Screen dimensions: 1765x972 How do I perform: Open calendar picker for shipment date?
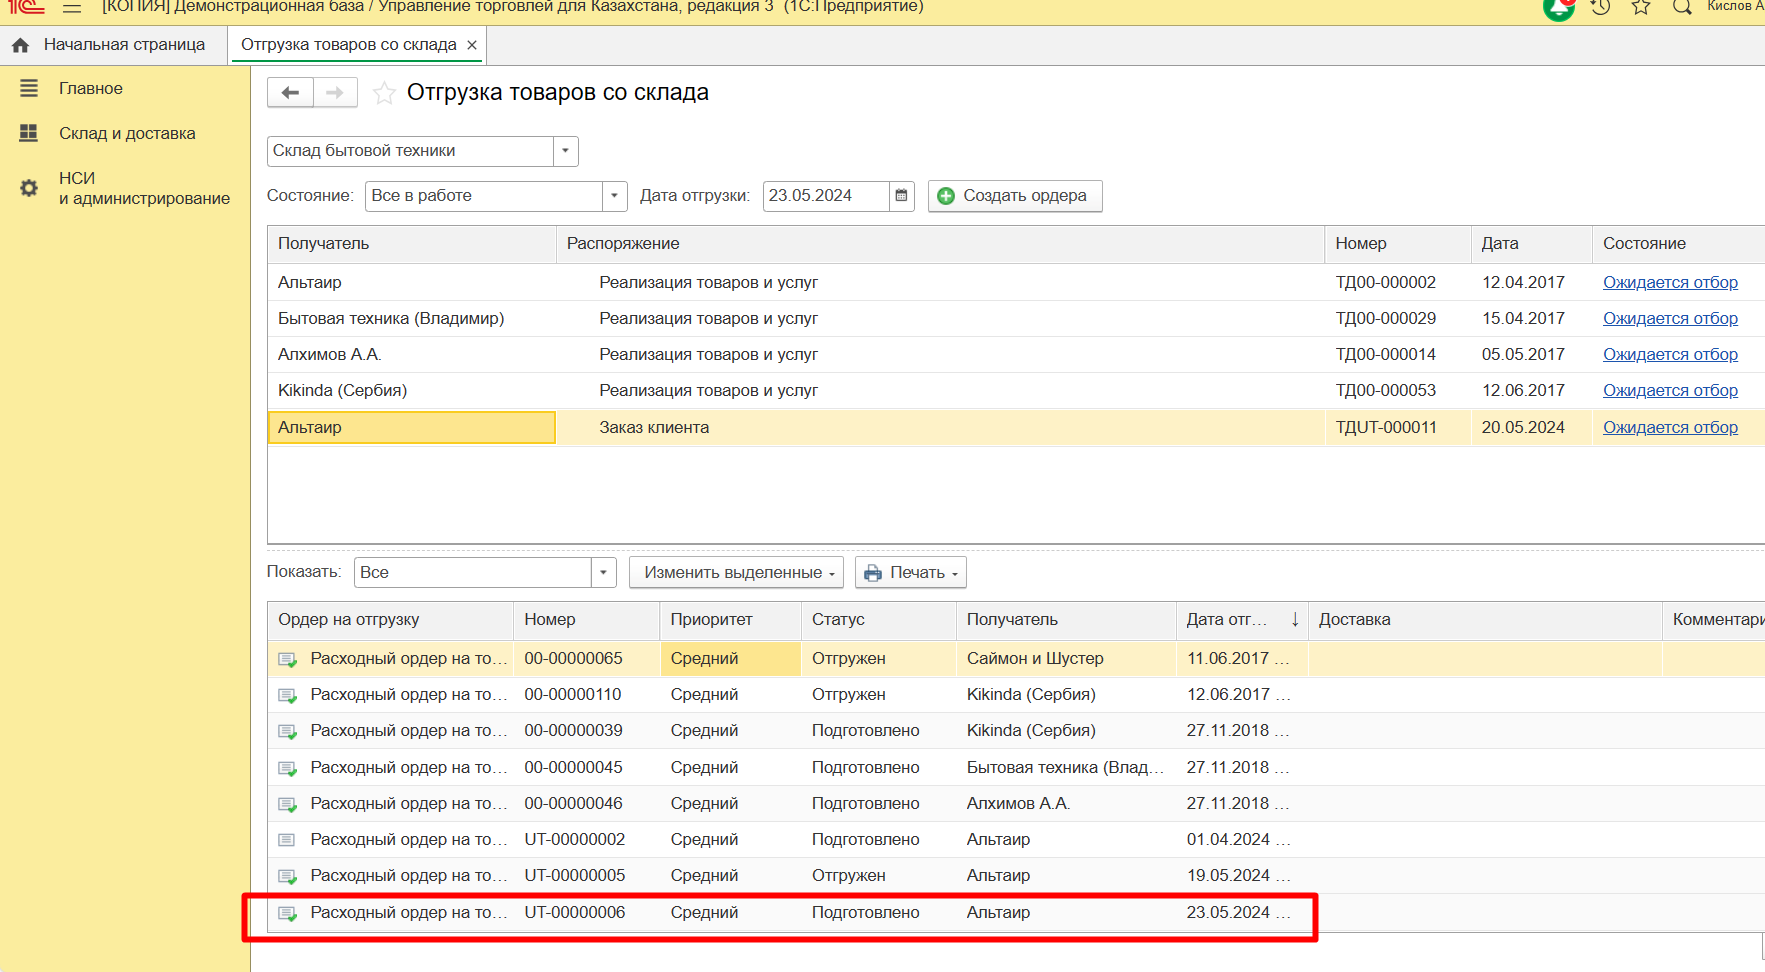point(901,196)
